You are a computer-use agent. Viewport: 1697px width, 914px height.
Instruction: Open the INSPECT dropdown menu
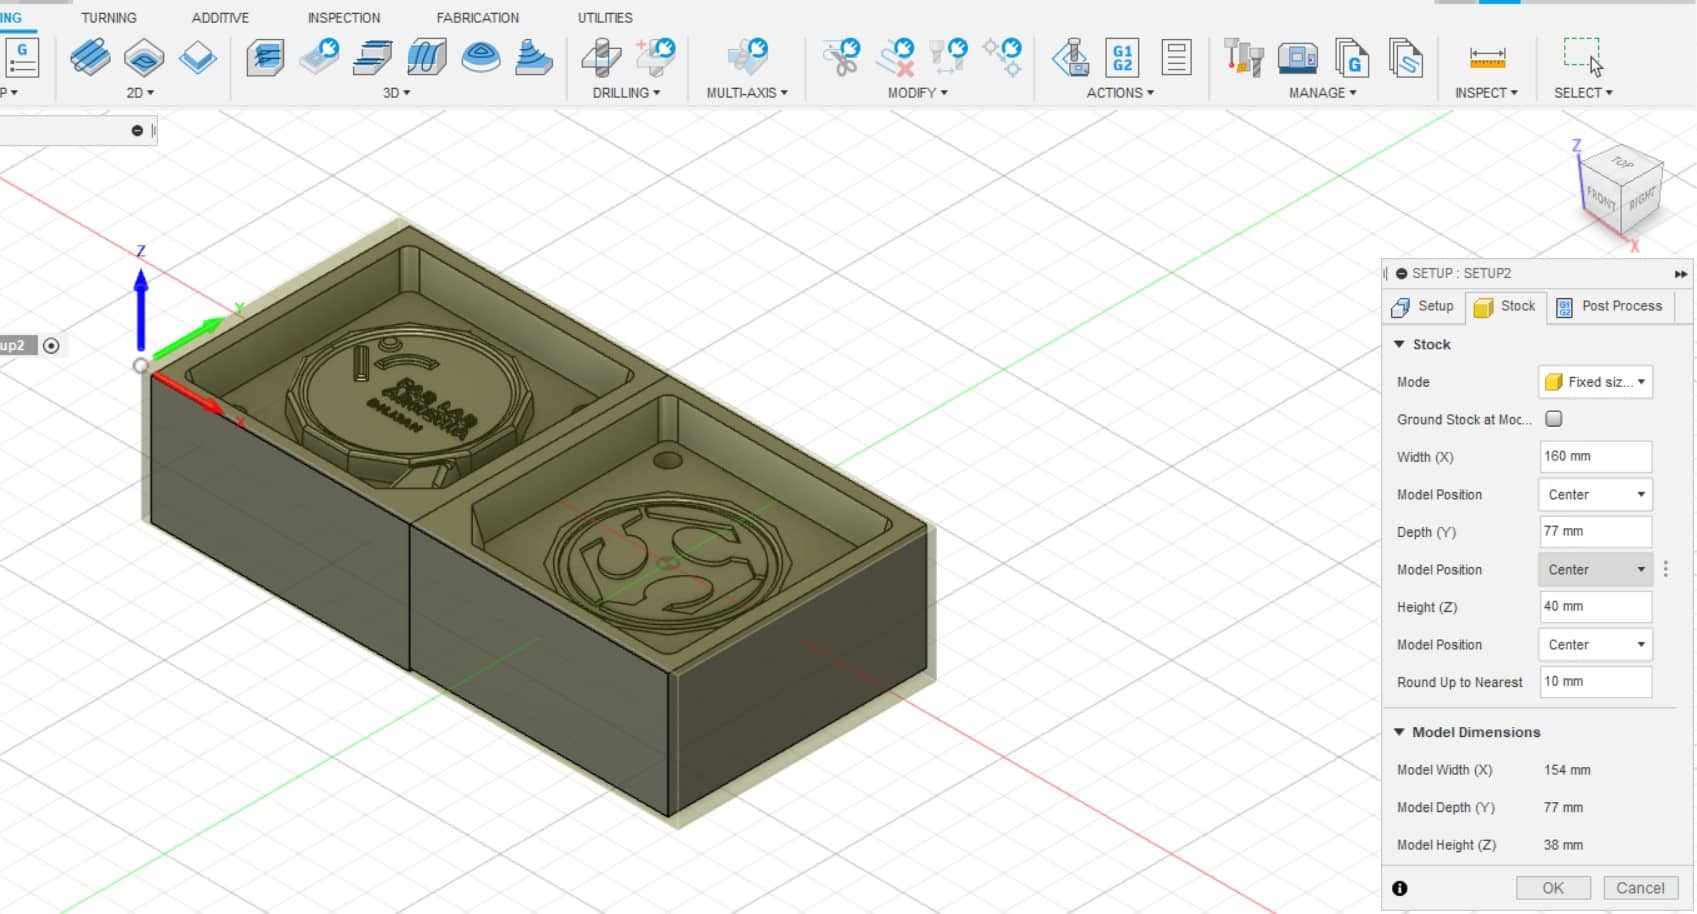(x=1487, y=93)
